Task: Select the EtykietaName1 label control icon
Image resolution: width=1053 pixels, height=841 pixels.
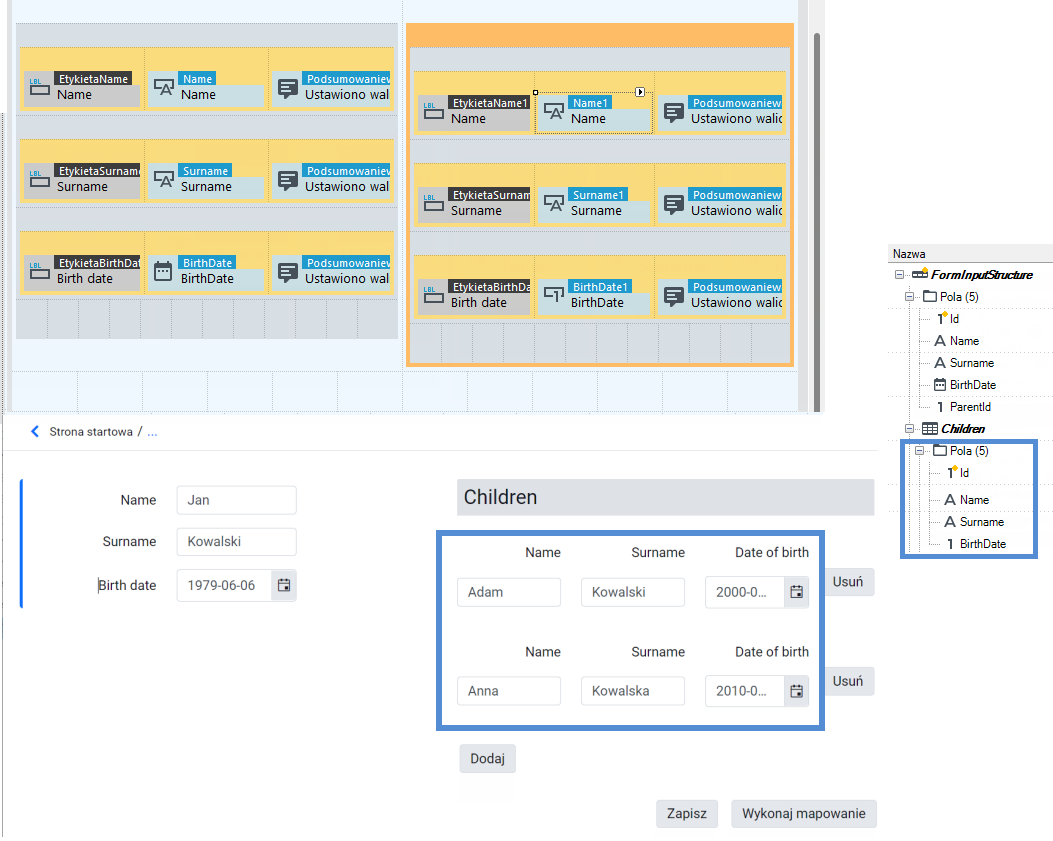Action: 434,112
